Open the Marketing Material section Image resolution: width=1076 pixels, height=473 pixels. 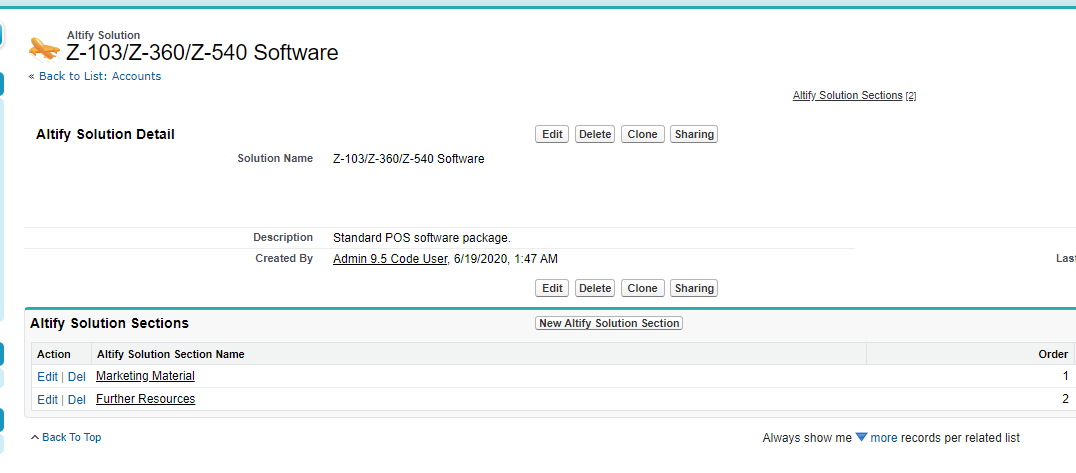click(x=145, y=376)
